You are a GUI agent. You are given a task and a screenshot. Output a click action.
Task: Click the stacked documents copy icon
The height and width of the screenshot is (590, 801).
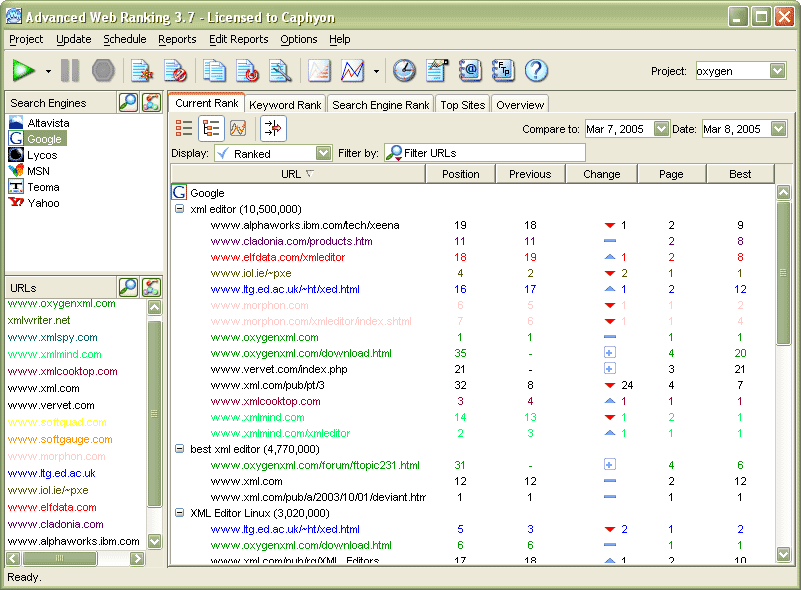coord(214,70)
